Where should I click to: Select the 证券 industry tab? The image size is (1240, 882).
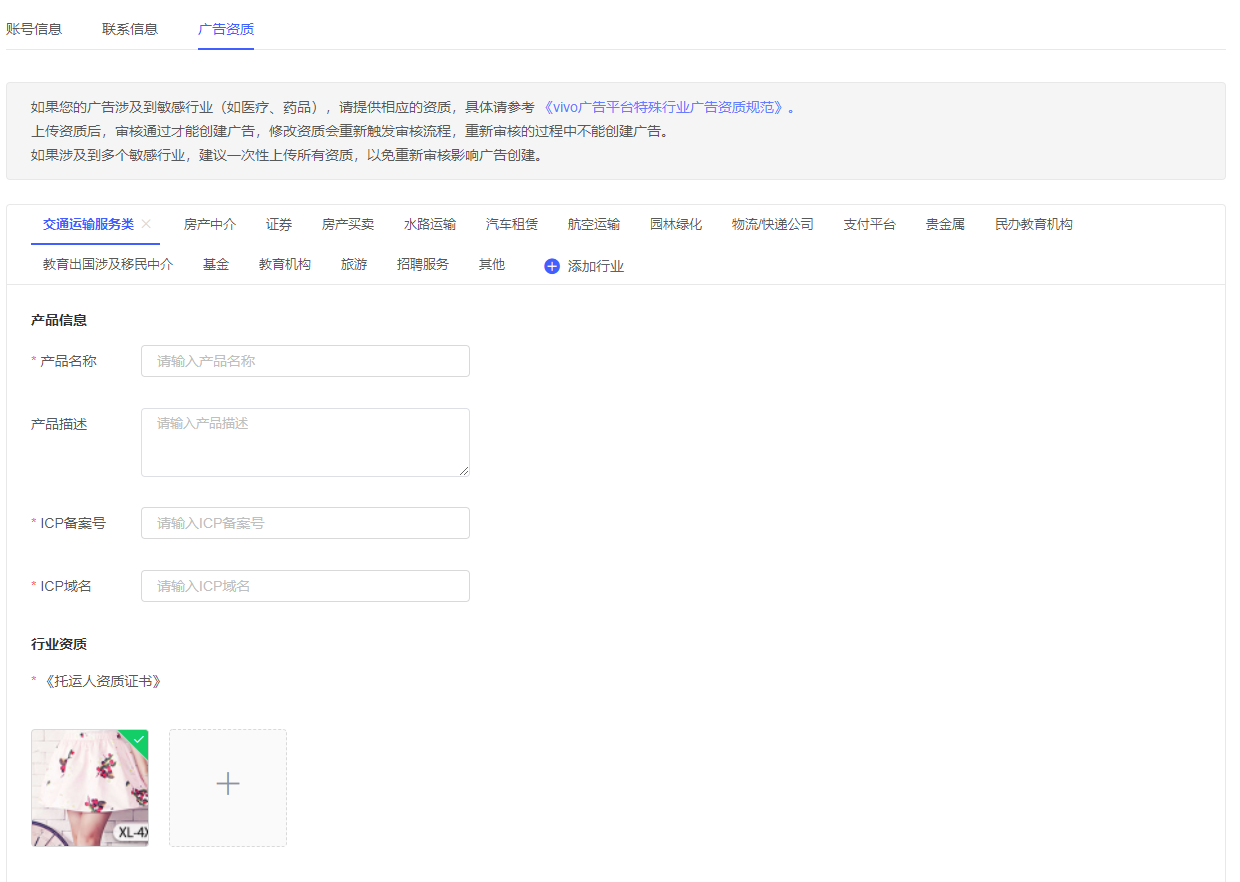(x=279, y=224)
